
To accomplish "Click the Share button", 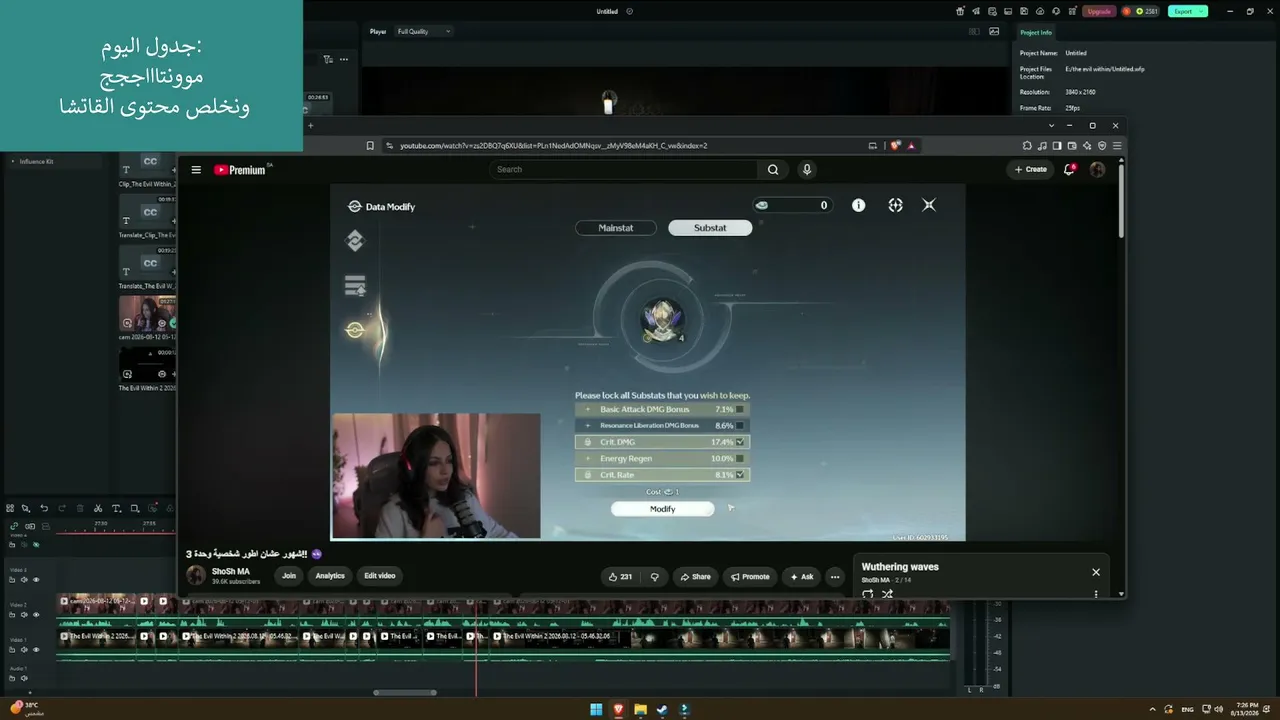I will coord(695,576).
